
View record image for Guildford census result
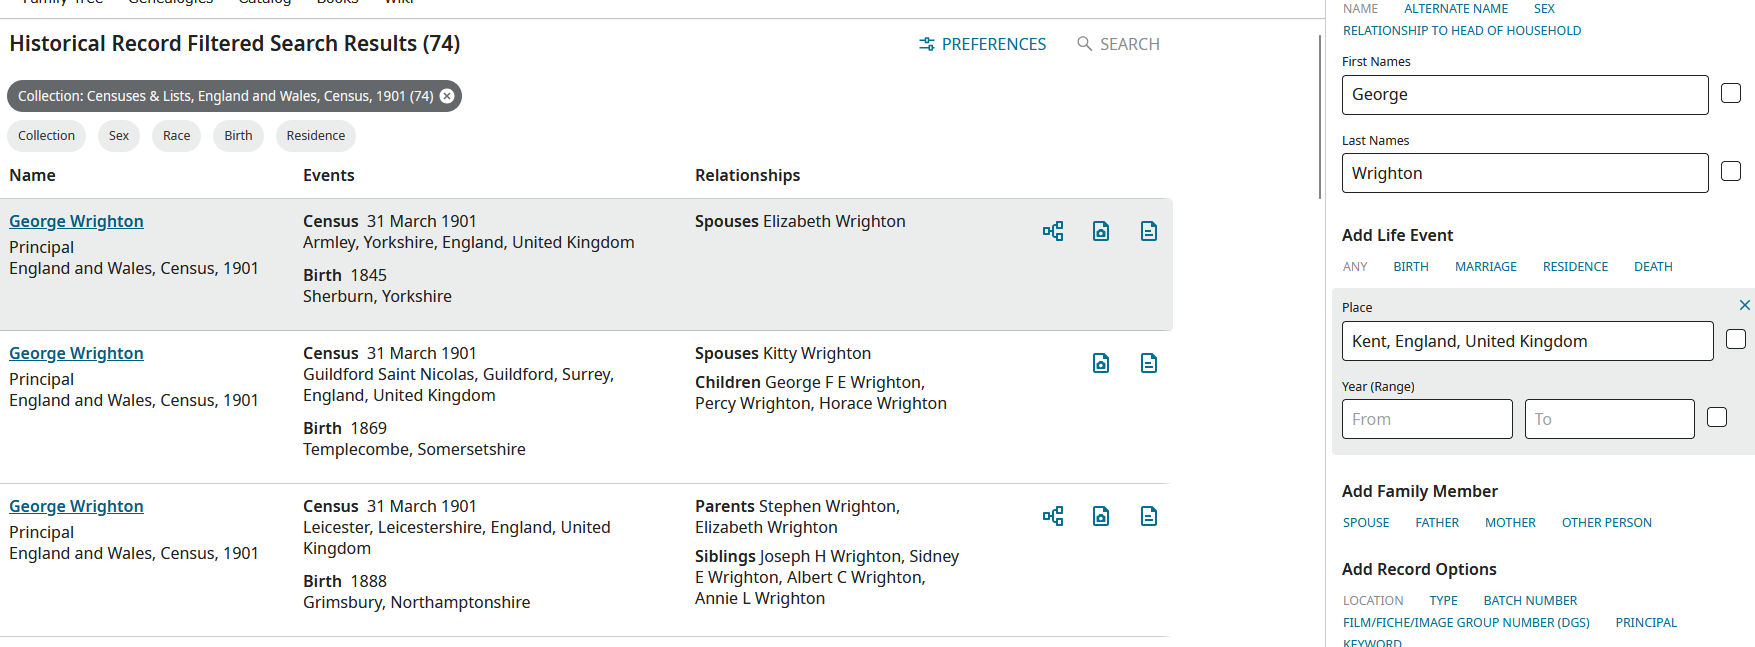(1101, 363)
